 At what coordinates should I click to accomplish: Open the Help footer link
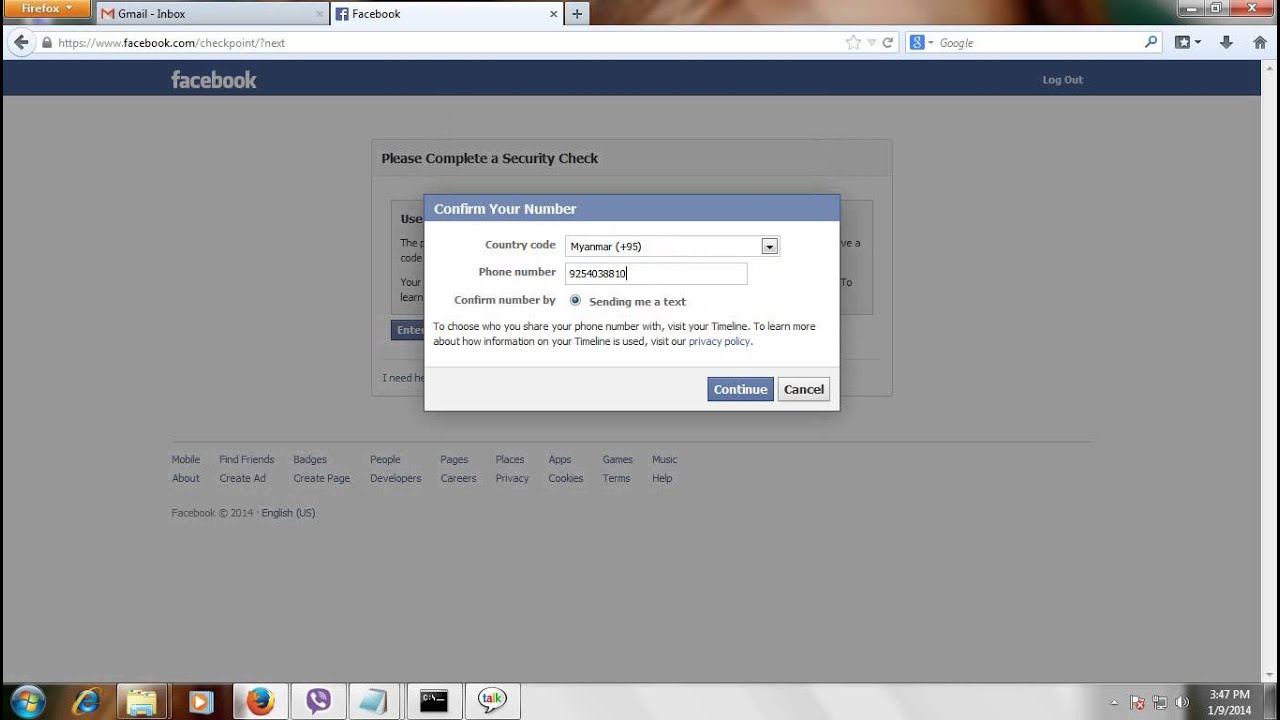coord(662,479)
